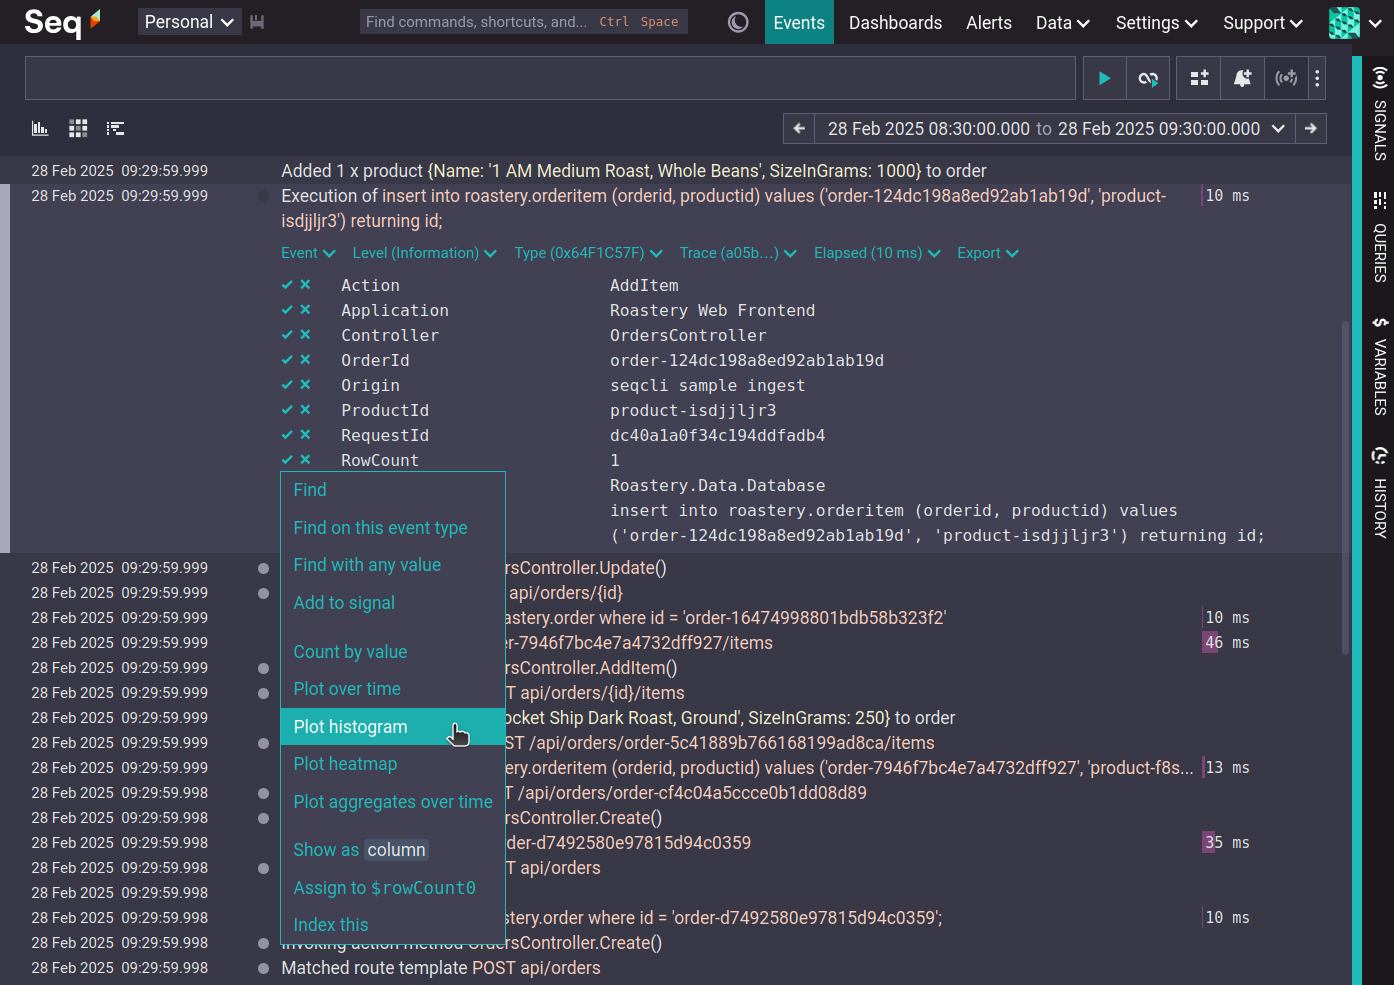This screenshot has width=1394, height=985.
Task: Click the checkmark next to RequestId property
Action: (287, 435)
